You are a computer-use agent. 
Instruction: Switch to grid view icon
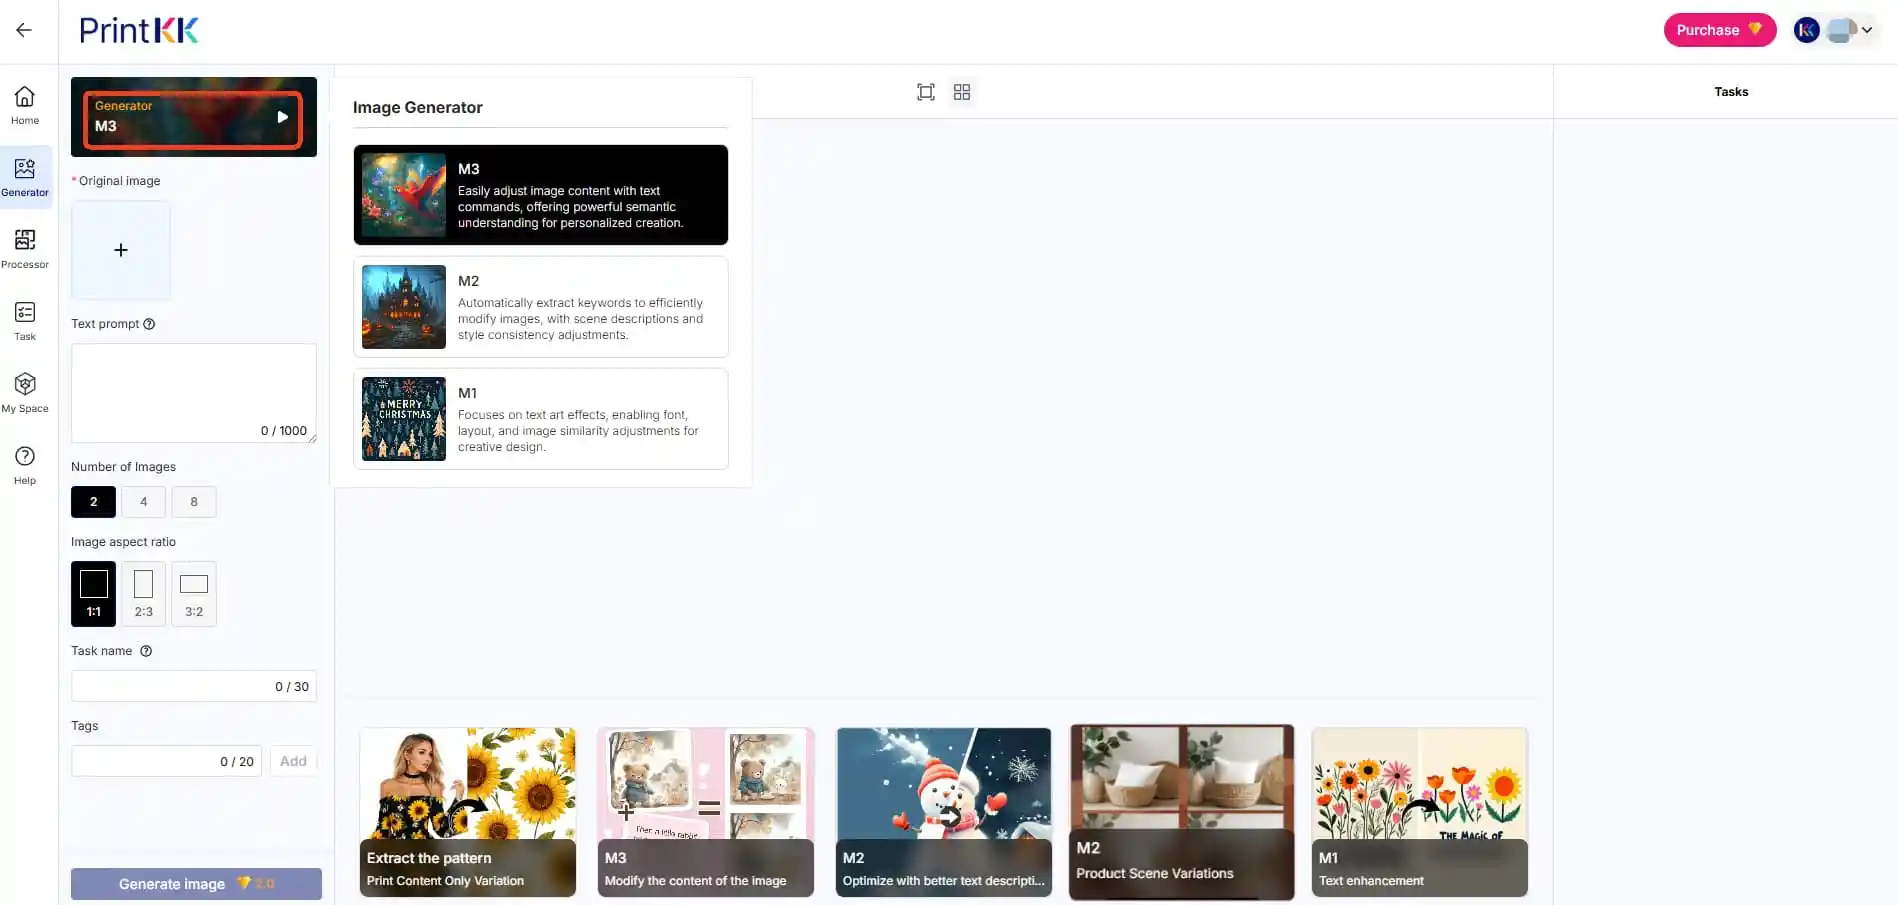[962, 92]
